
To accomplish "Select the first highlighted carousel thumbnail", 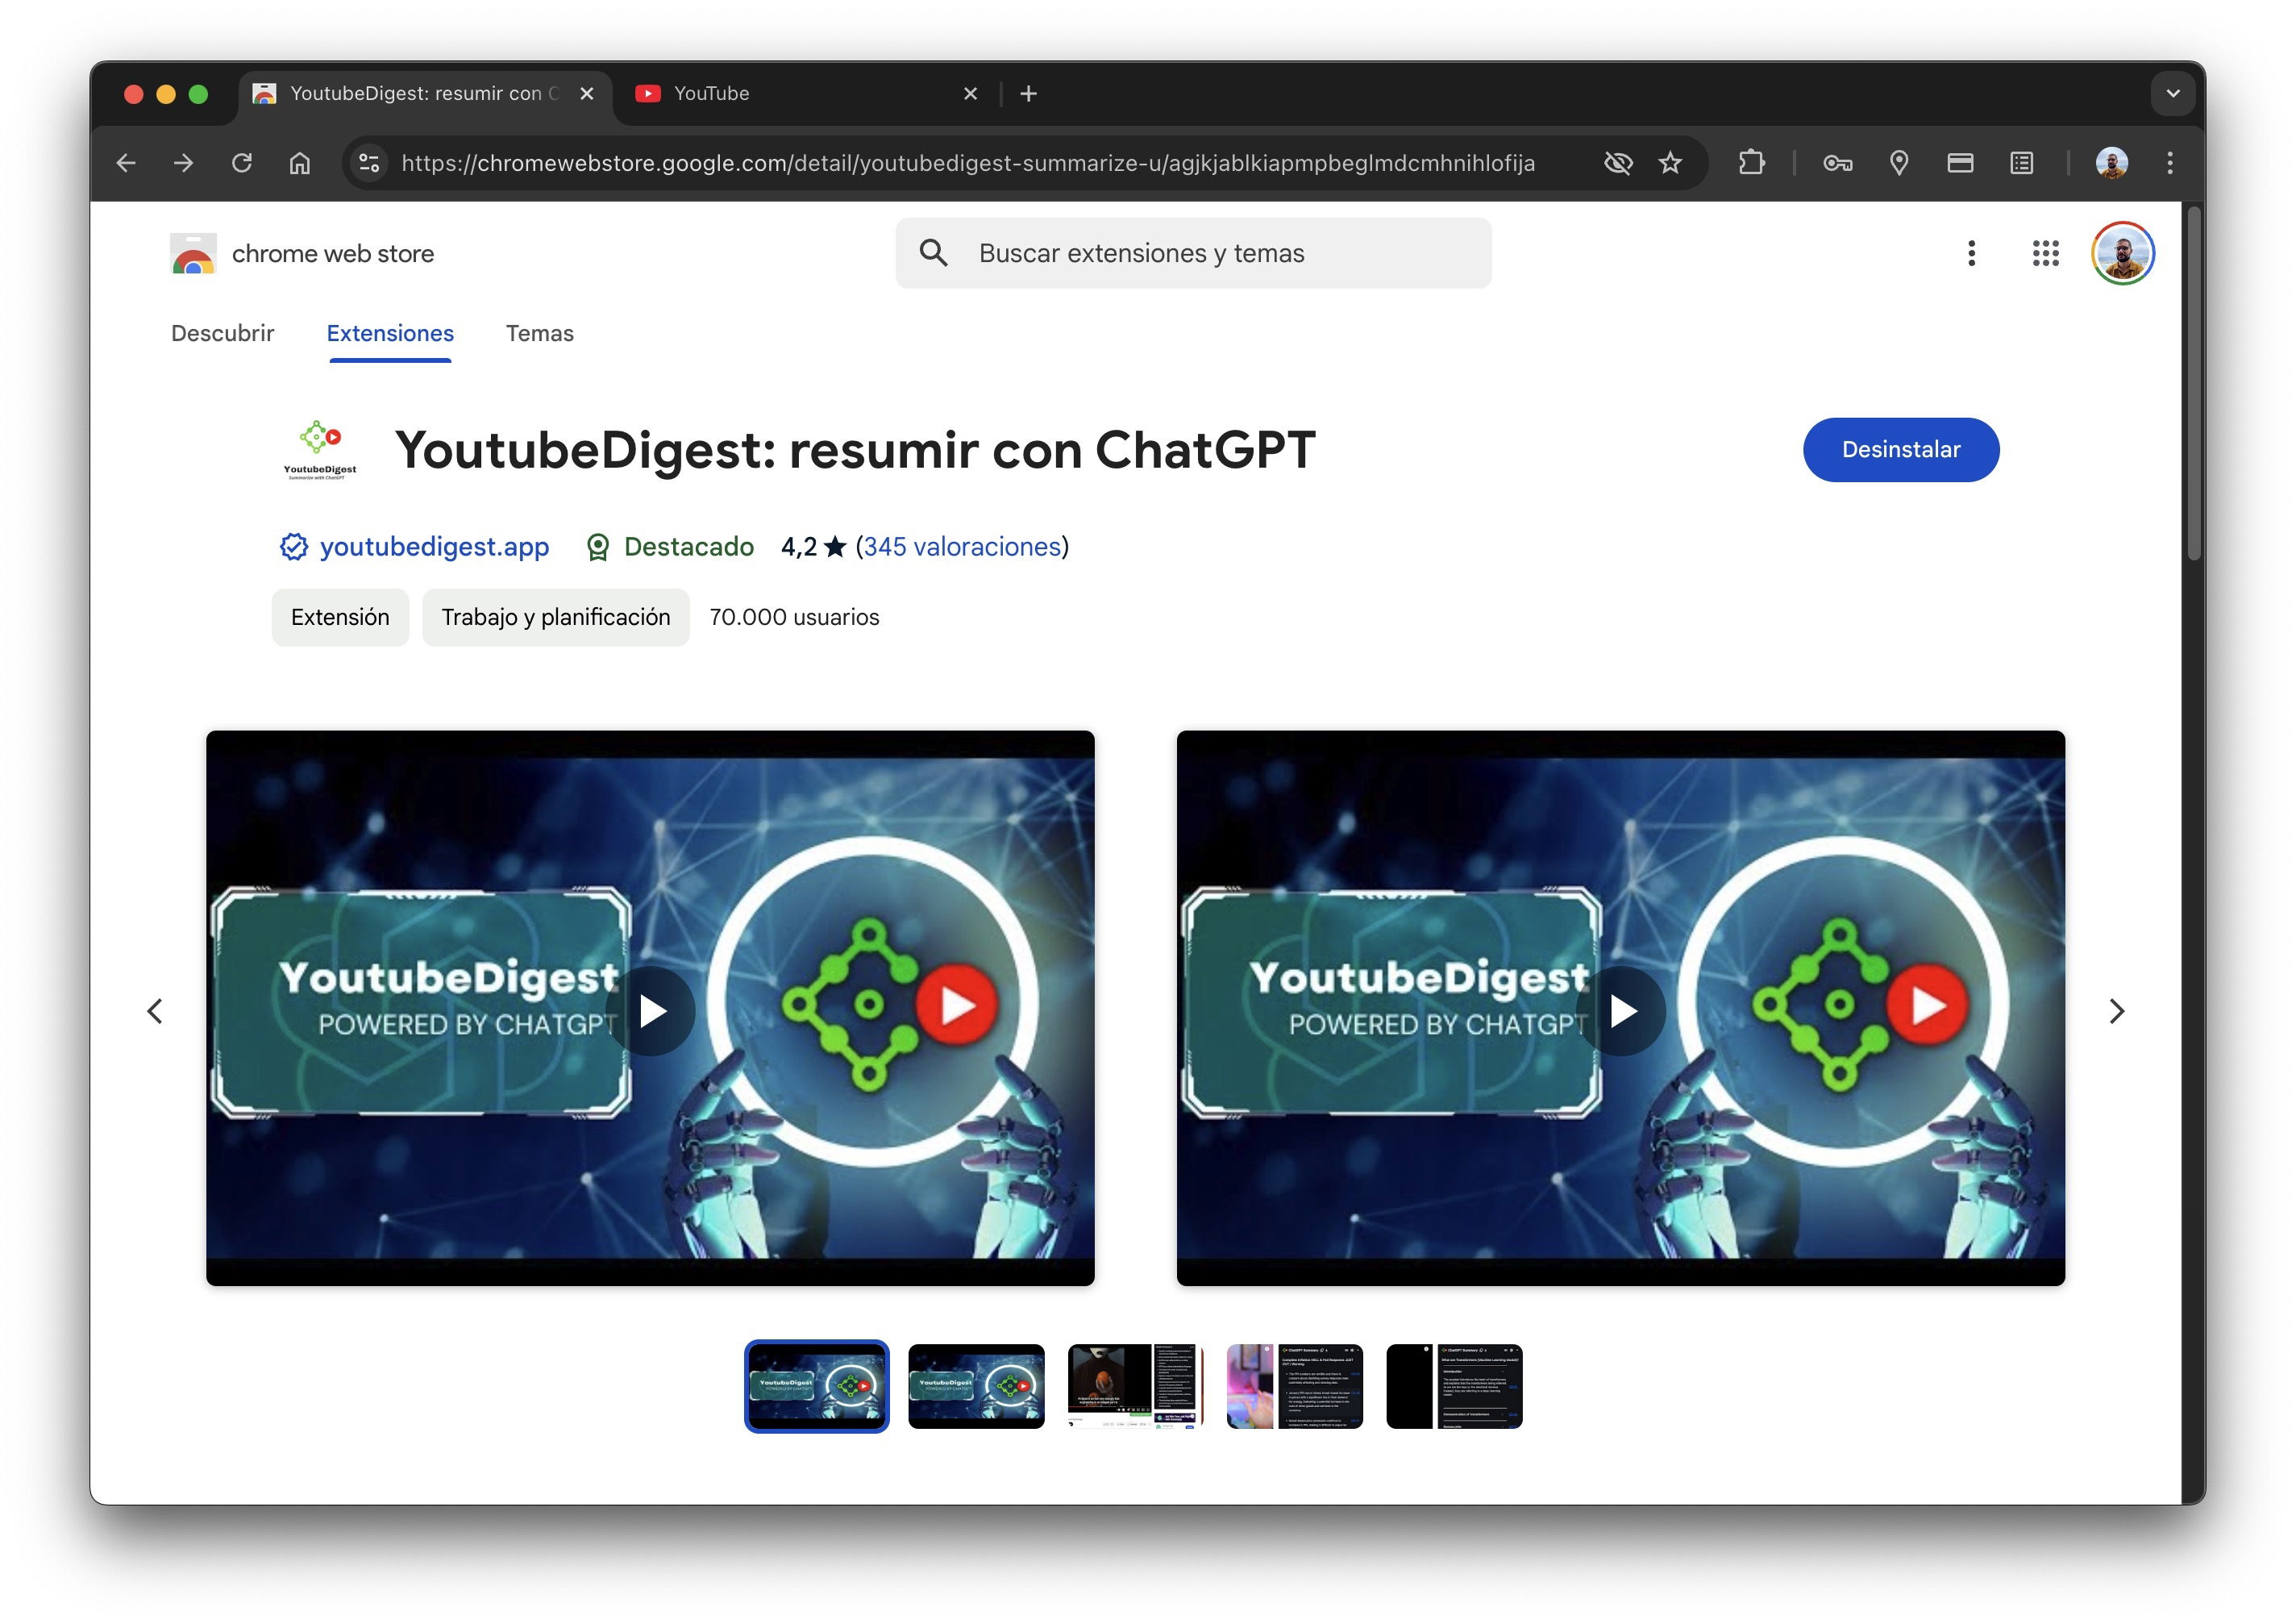I will coord(817,1386).
